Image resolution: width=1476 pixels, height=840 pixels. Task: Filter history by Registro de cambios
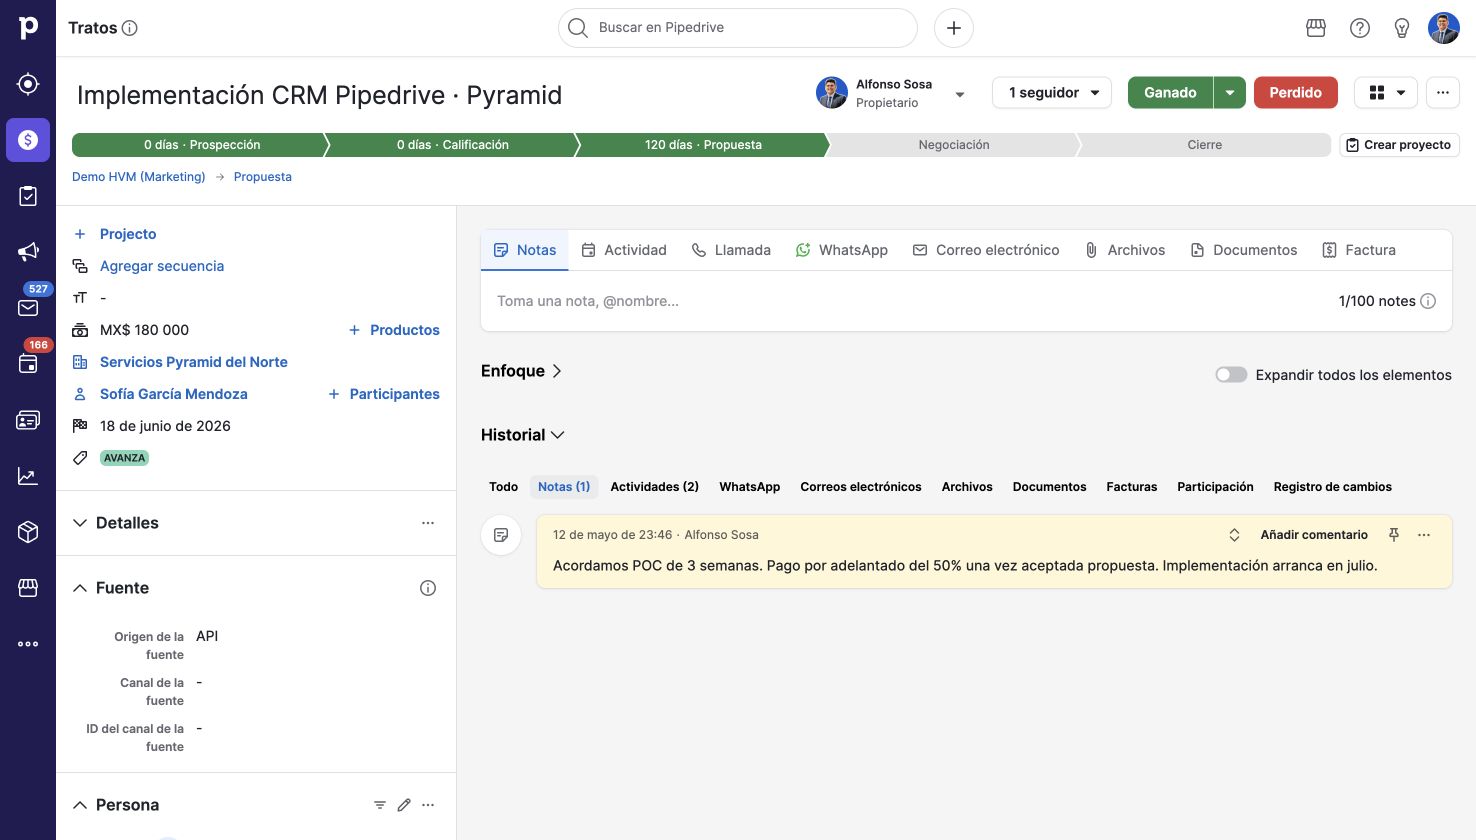coord(1332,487)
